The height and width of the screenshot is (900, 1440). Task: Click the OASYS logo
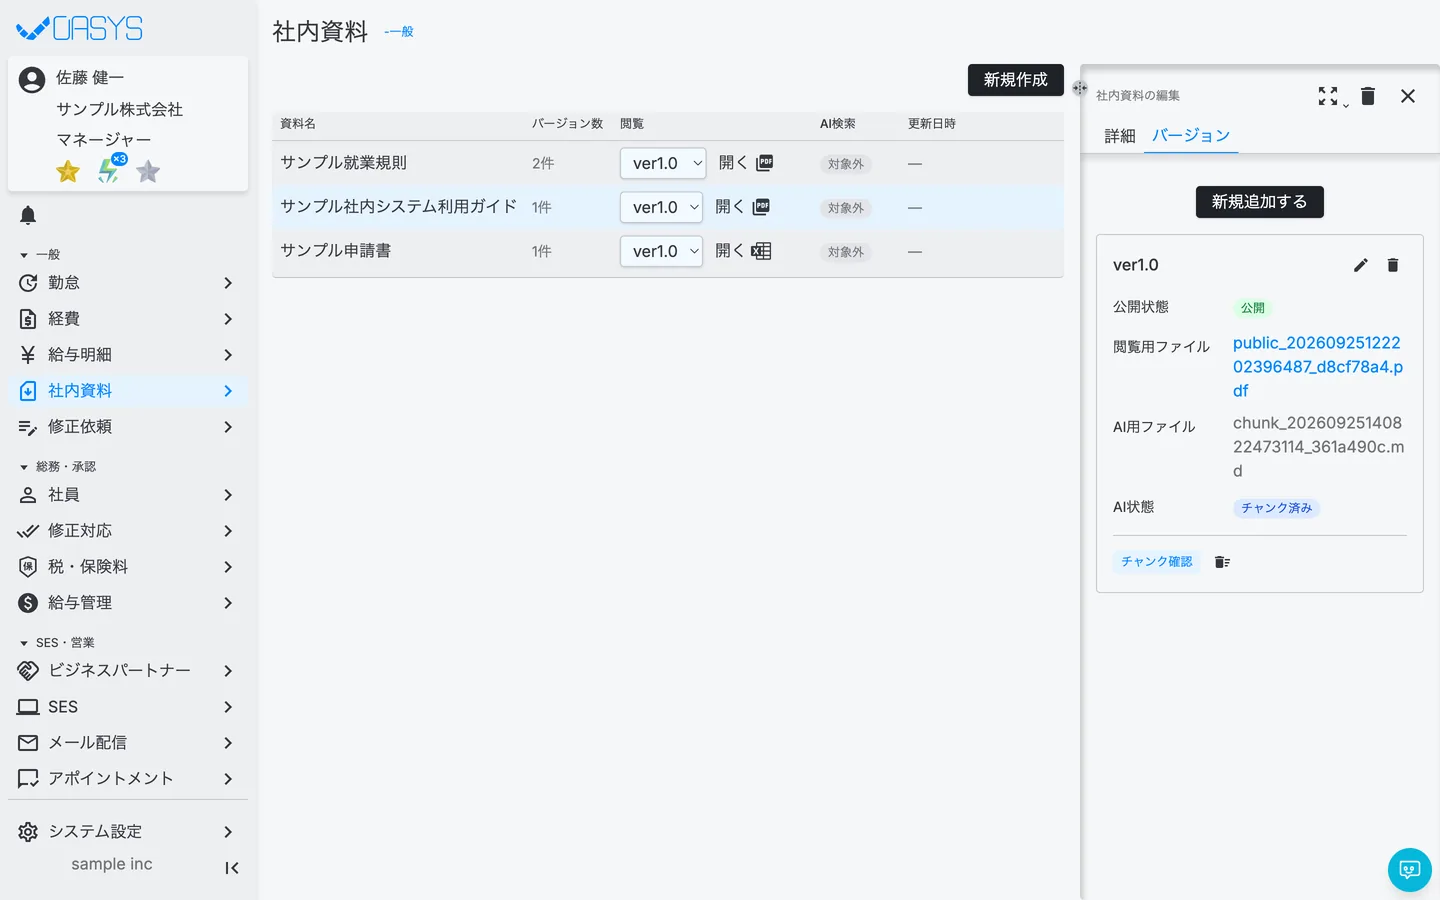(x=80, y=28)
